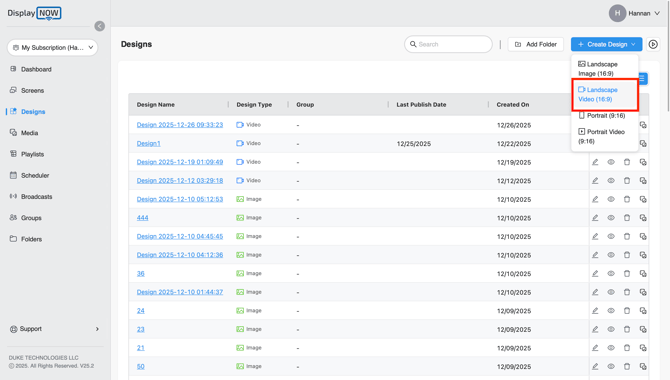Preview design 2025-12-10 05:12:53 with eye icon
670x380 pixels.
pyautogui.click(x=611, y=199)
